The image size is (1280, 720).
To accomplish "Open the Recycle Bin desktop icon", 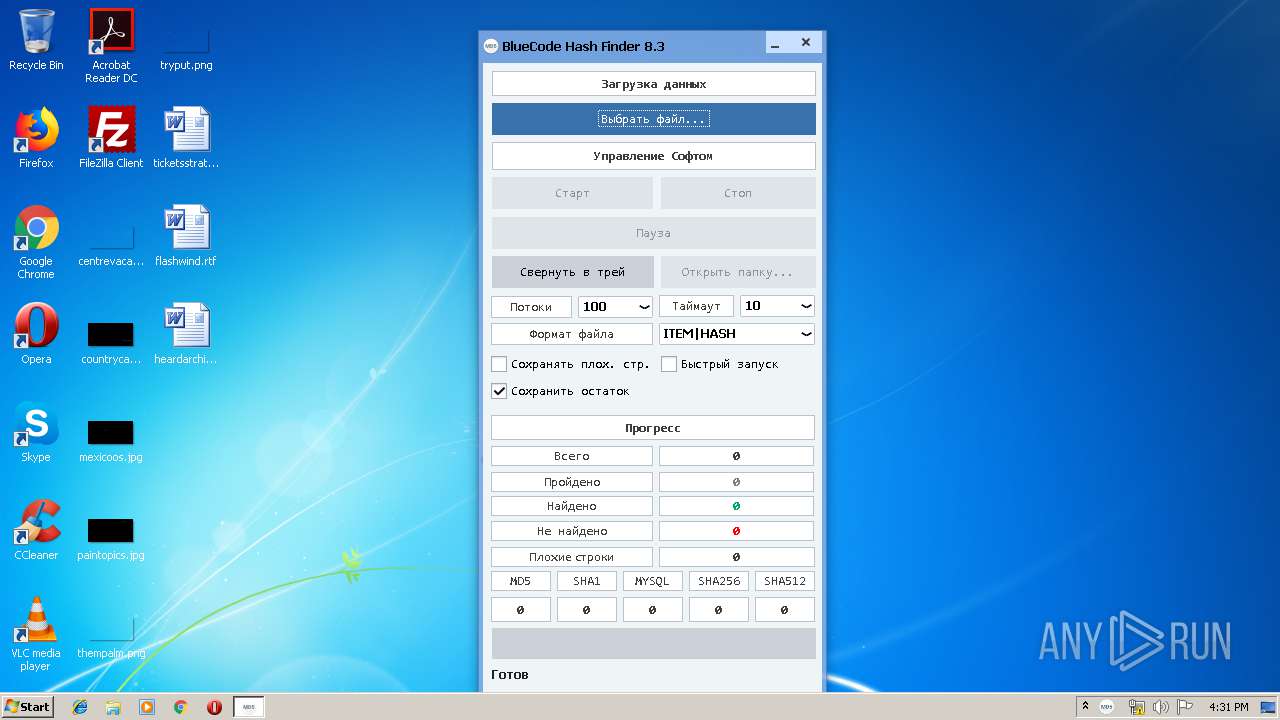I will (x=36, y=40).
